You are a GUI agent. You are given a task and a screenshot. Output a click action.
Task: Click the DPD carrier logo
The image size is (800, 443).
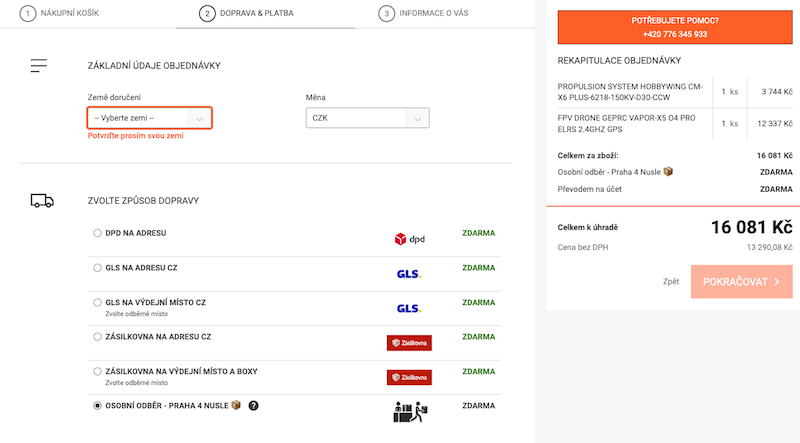pos(409,239)
